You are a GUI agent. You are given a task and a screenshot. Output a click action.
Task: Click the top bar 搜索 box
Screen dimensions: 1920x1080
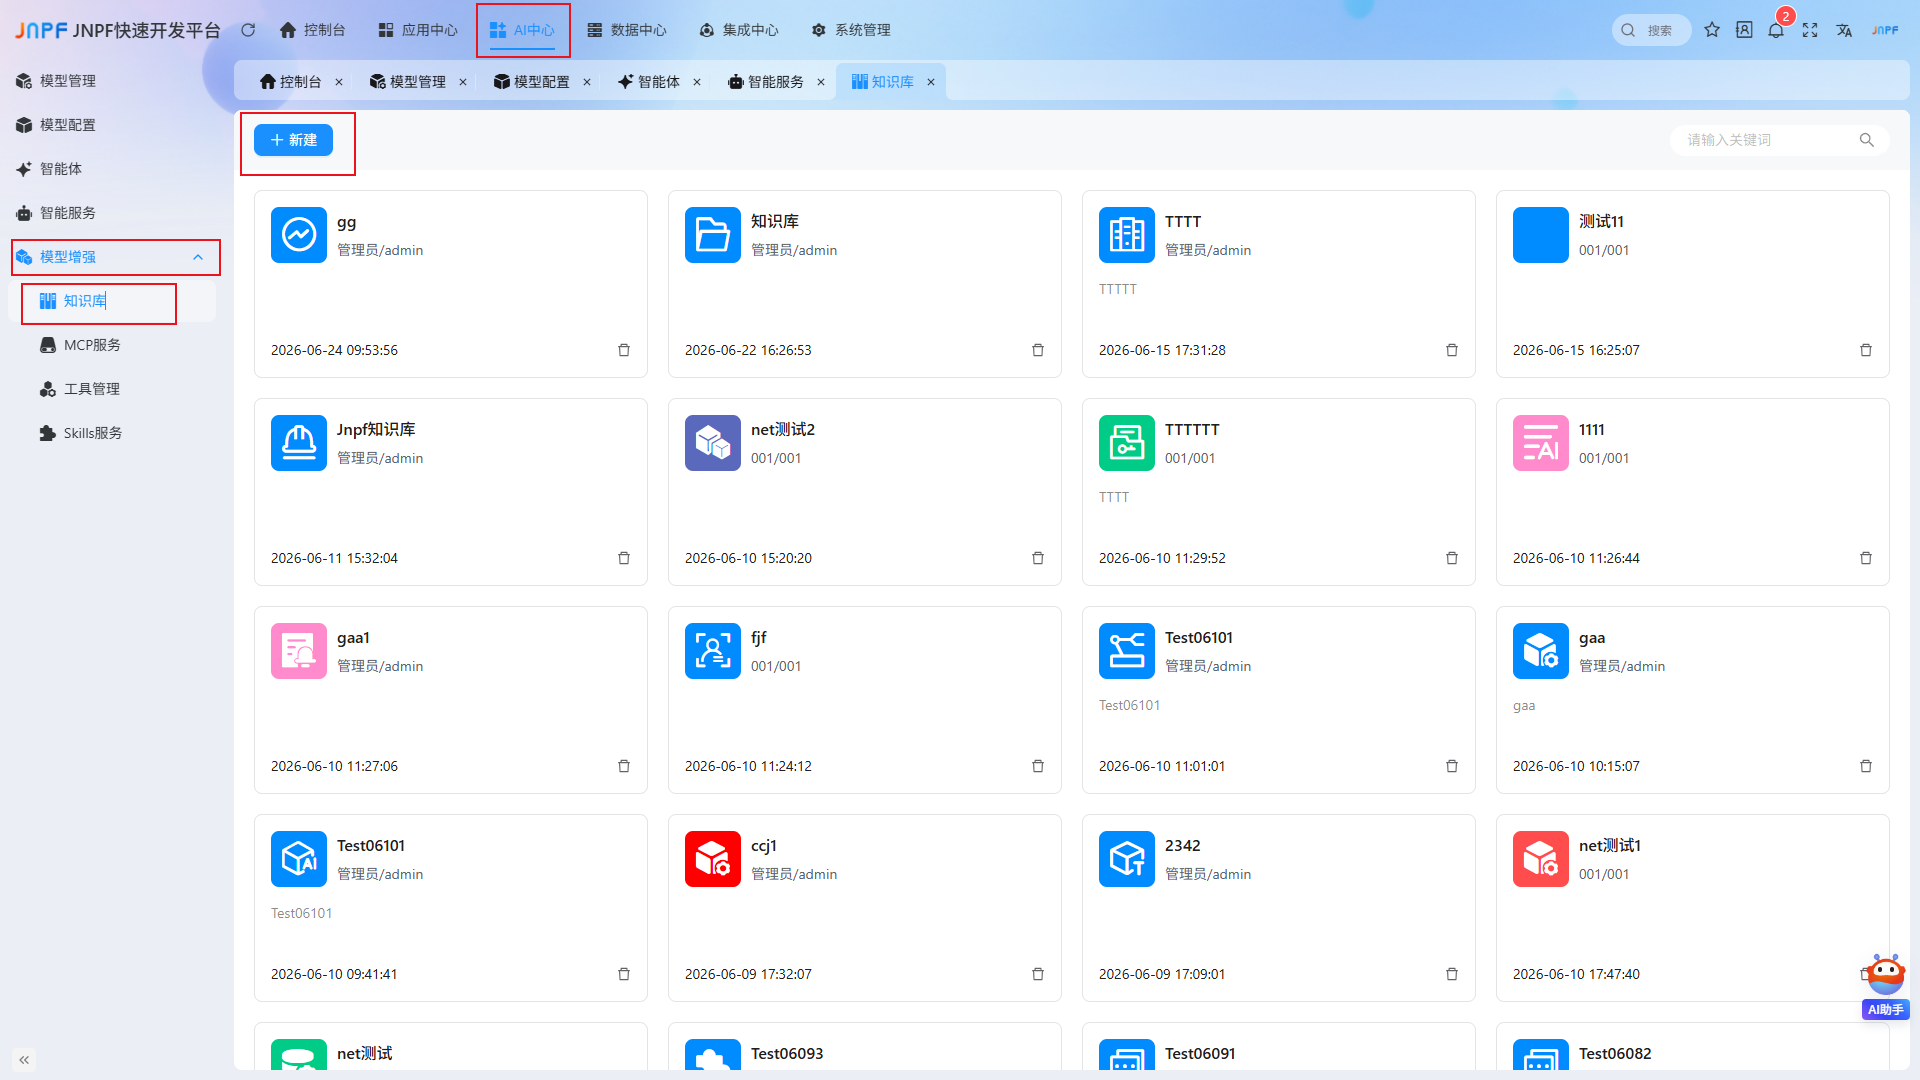pos(1652,30)
